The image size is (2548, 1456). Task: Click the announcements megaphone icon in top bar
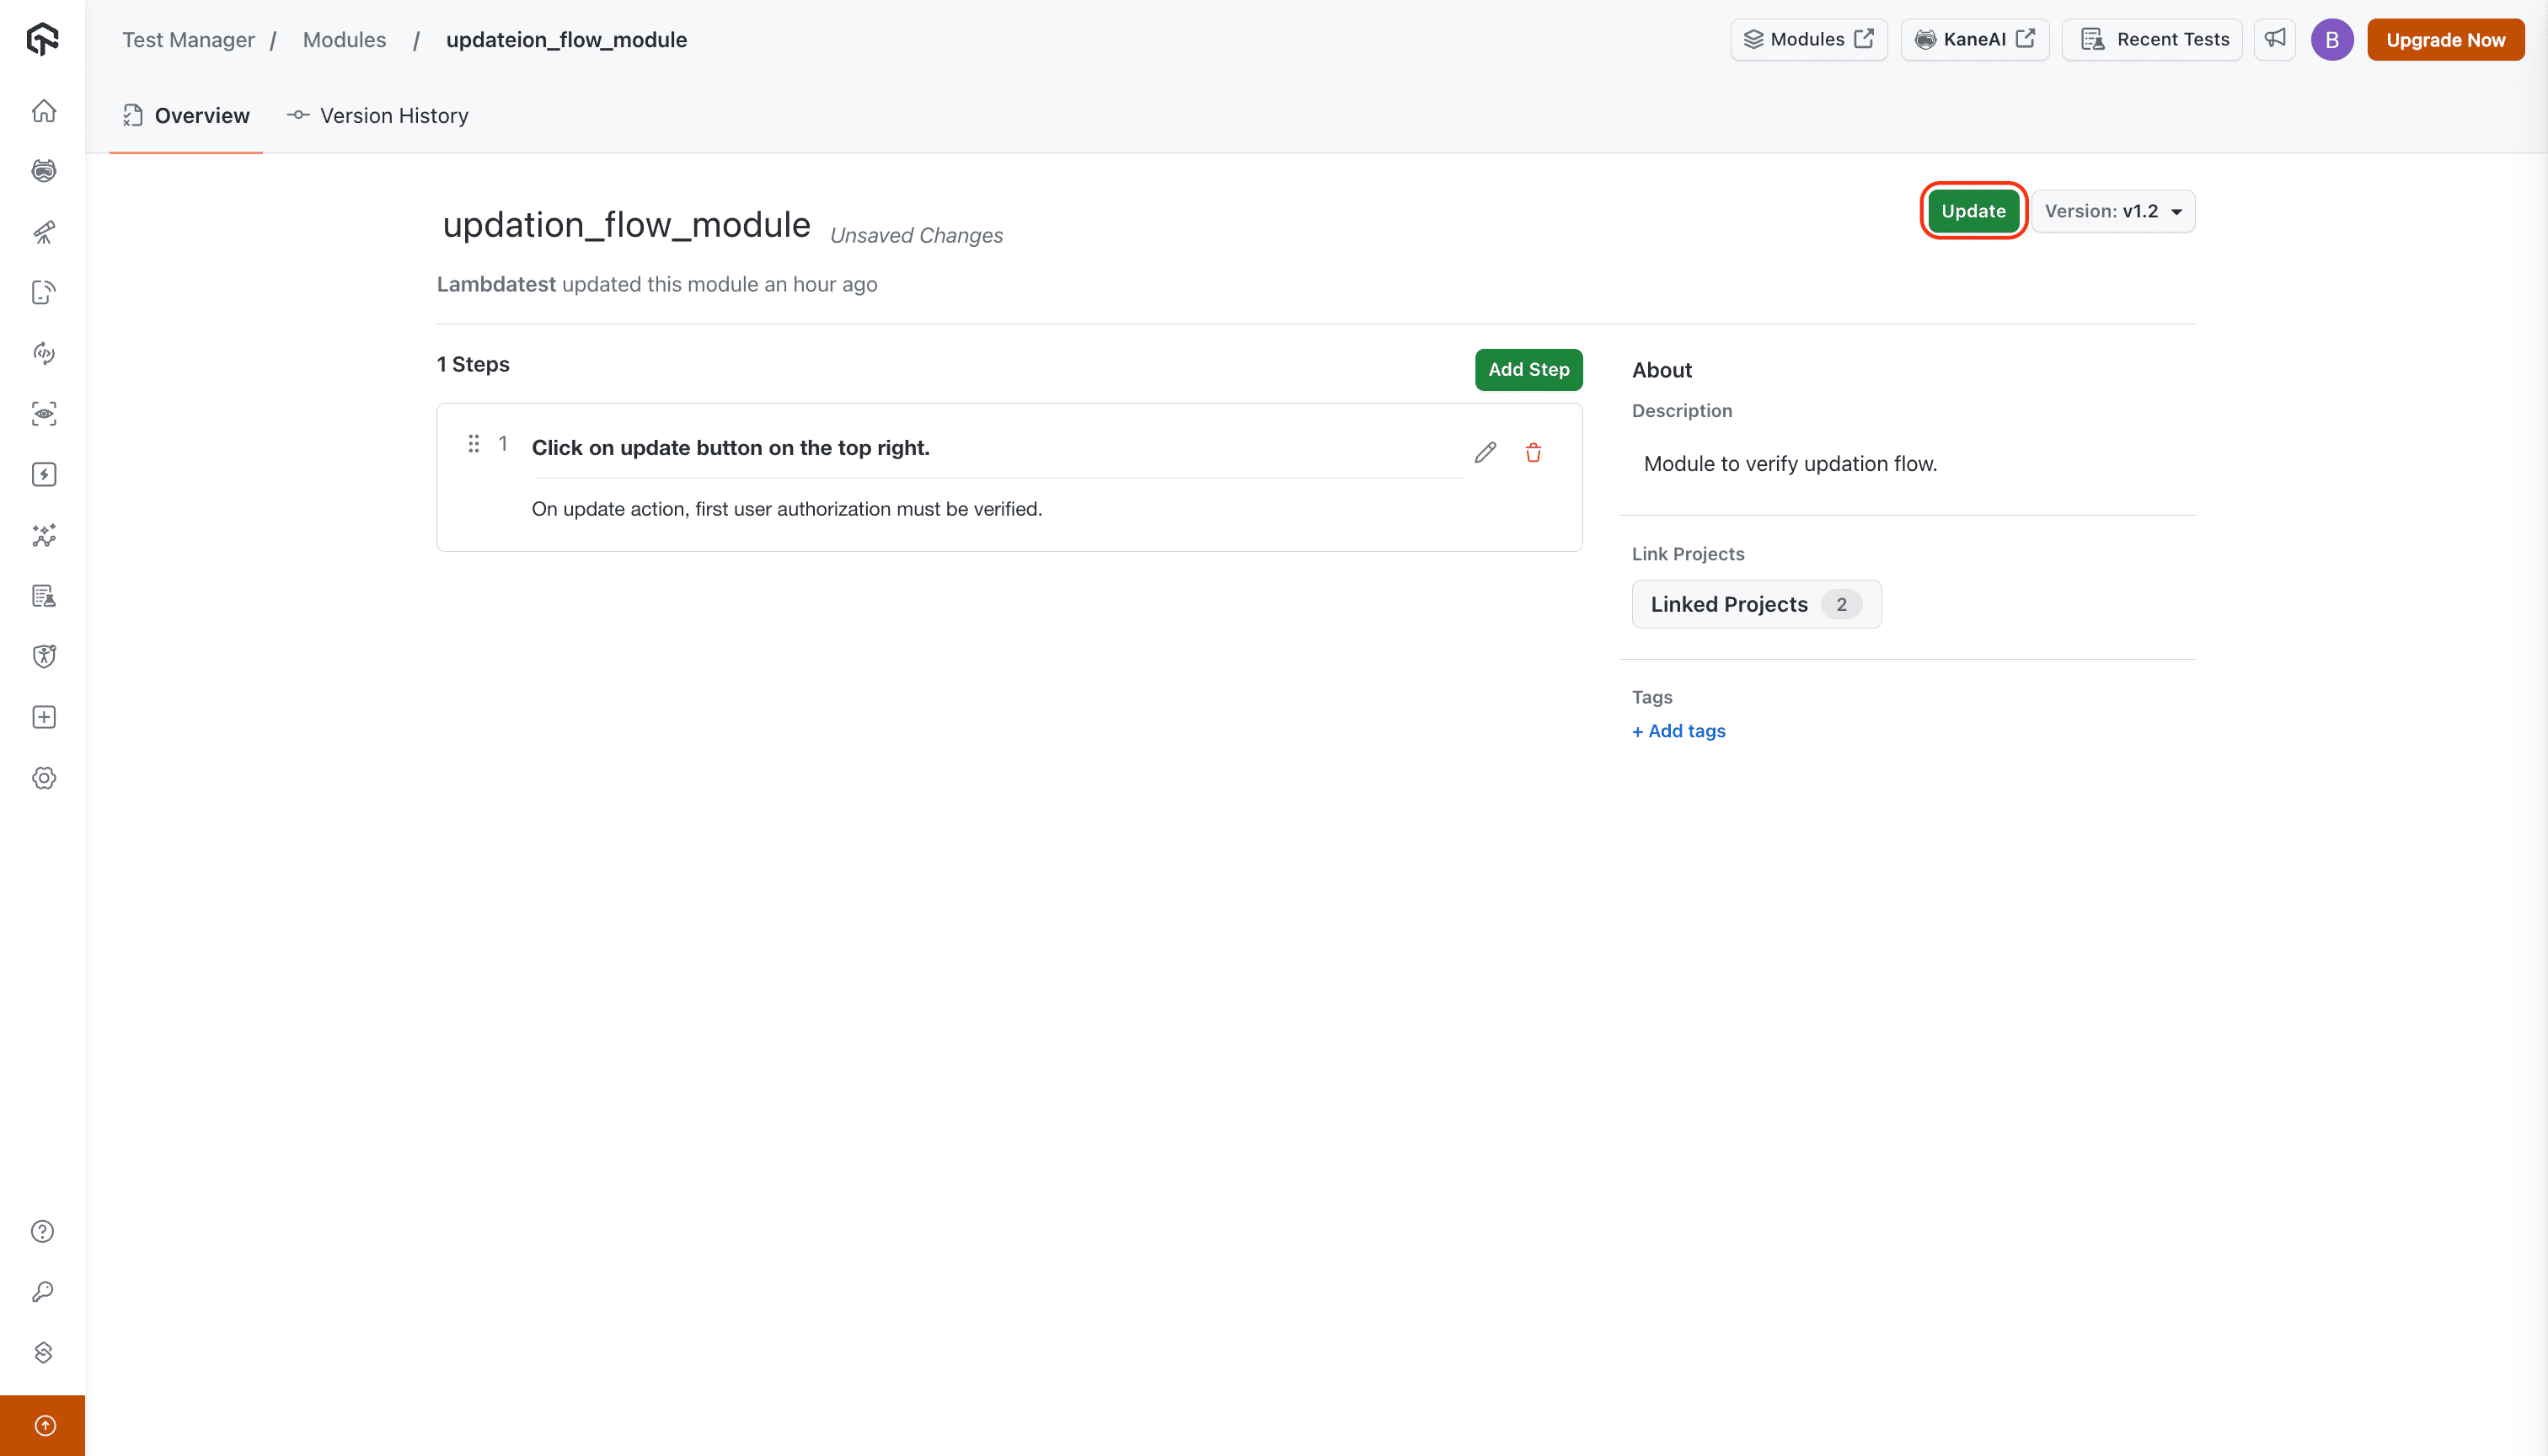(2274, 39)
